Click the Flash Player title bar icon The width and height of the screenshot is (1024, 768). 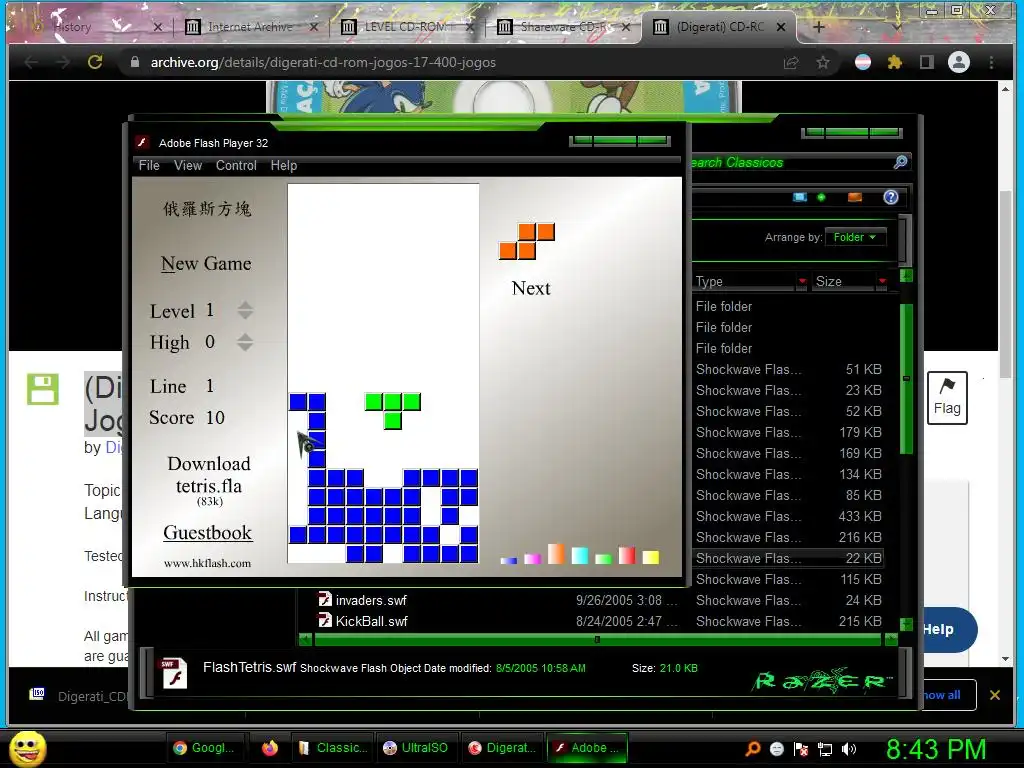pos(142,142)
